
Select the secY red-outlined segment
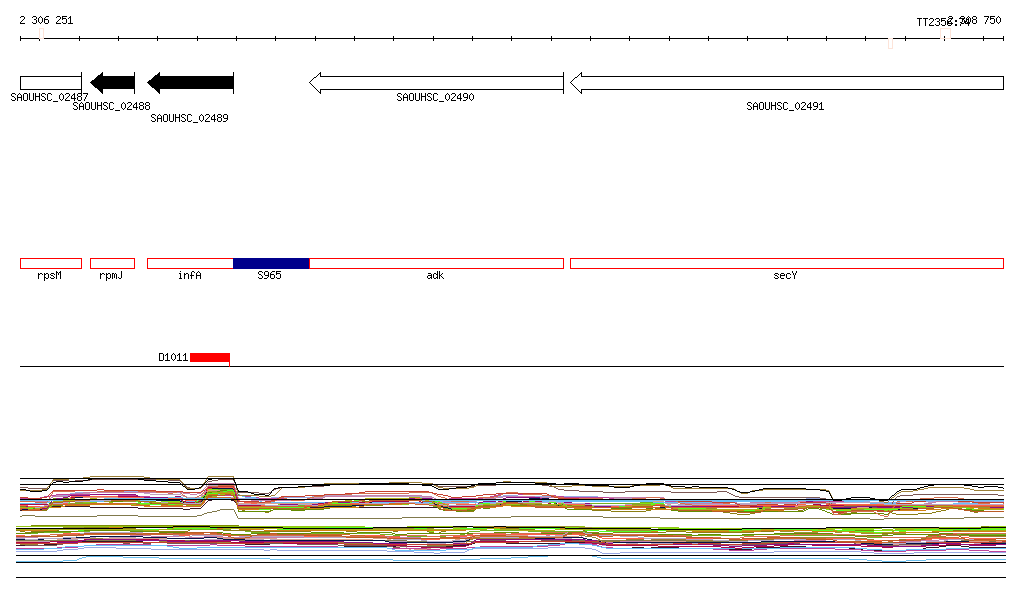[786, 263]
